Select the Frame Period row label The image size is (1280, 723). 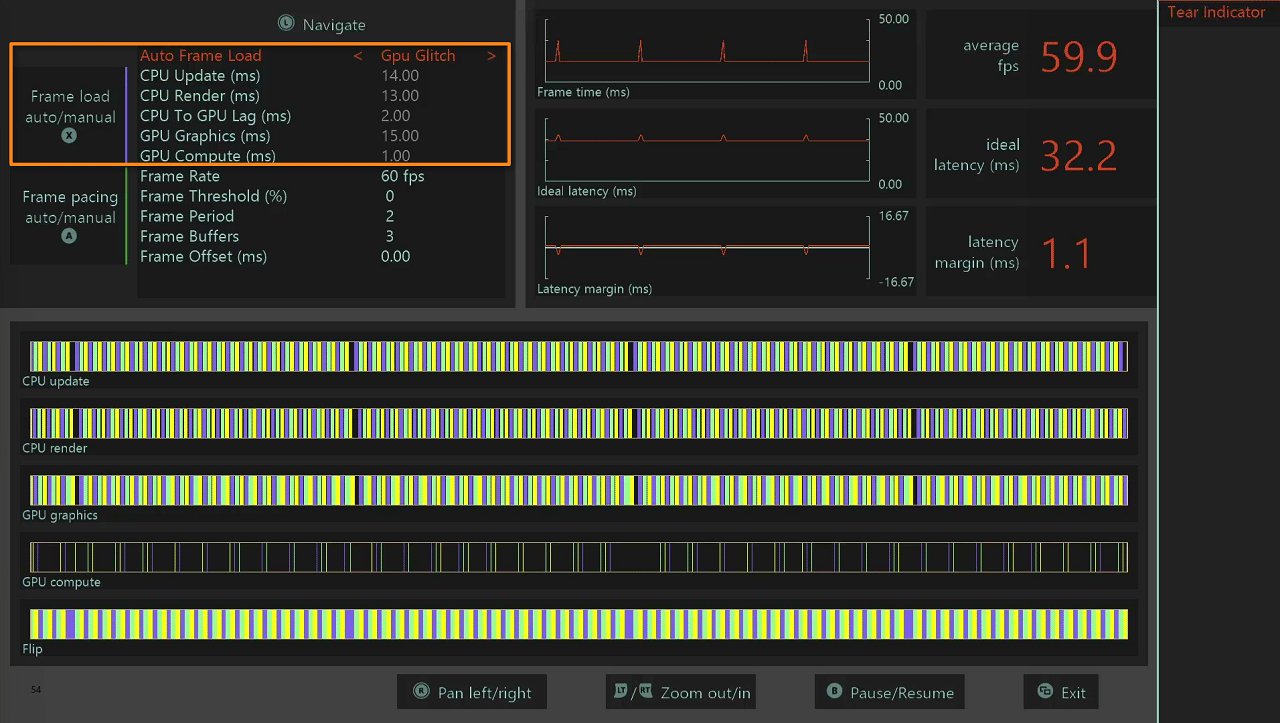pyautogui.click(x=187, y=216)
